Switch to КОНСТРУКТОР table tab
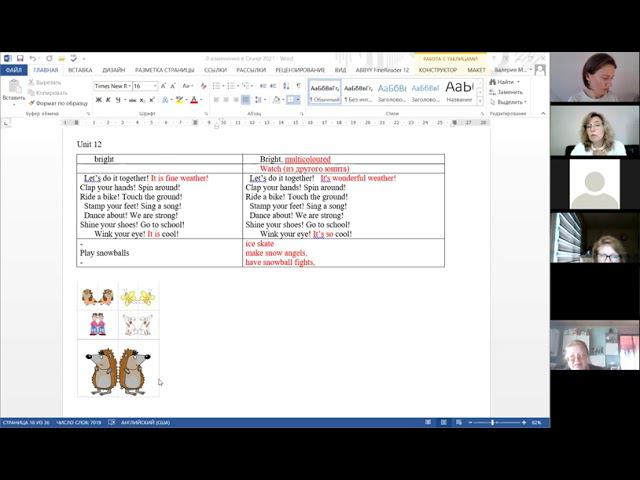Viewport: 640px width, 480px height. click(438, 70)
